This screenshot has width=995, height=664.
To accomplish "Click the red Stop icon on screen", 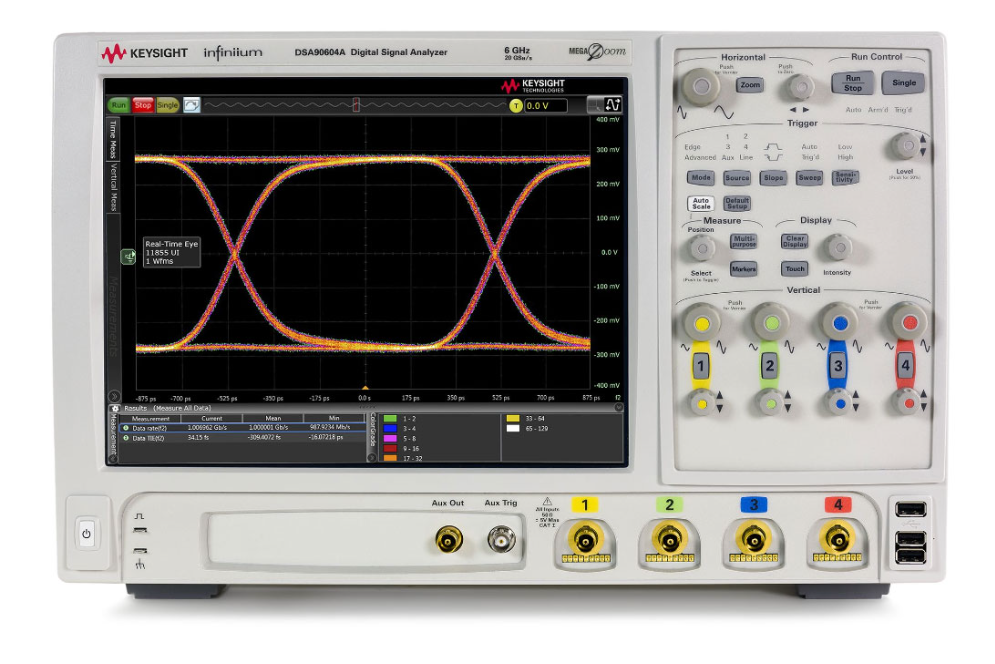I will click(x=143, y=105).
